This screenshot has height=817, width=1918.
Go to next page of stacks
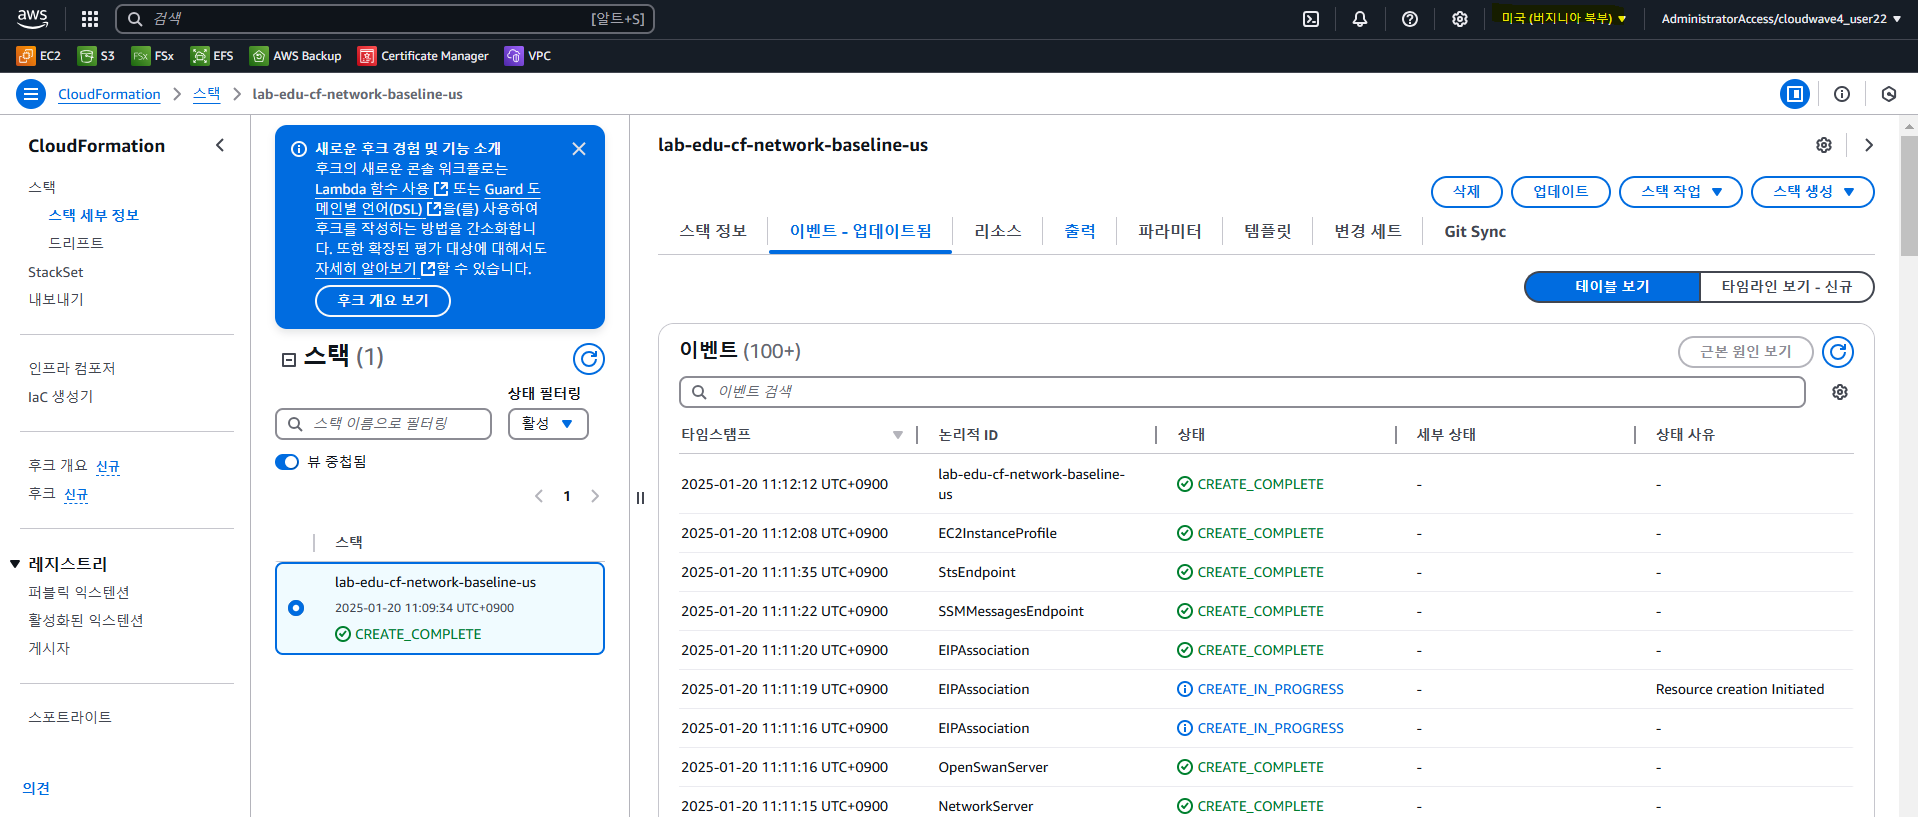(x=595, y=496)
